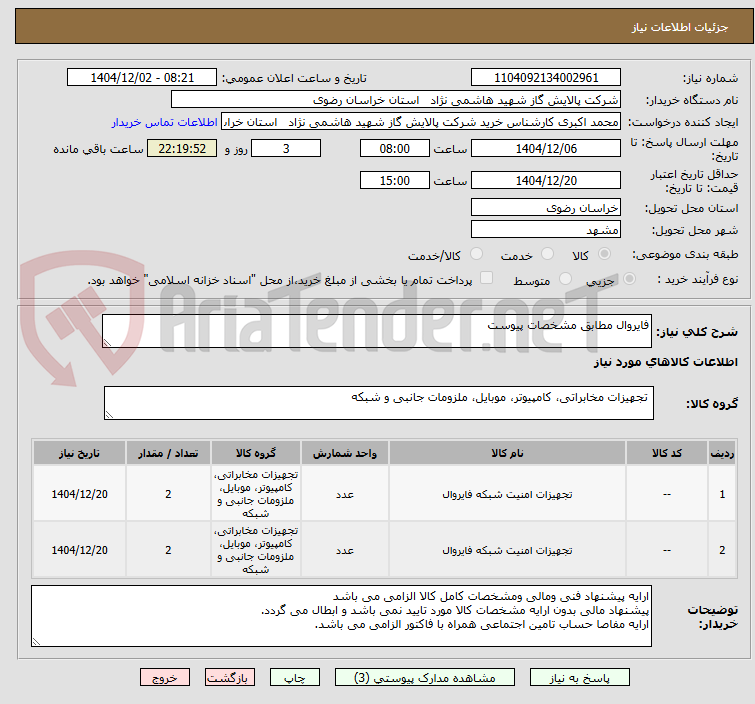Open مشاهده مدارک پیوستی (3) button
Screen dimensions: 755x704
tap(425, 678)
